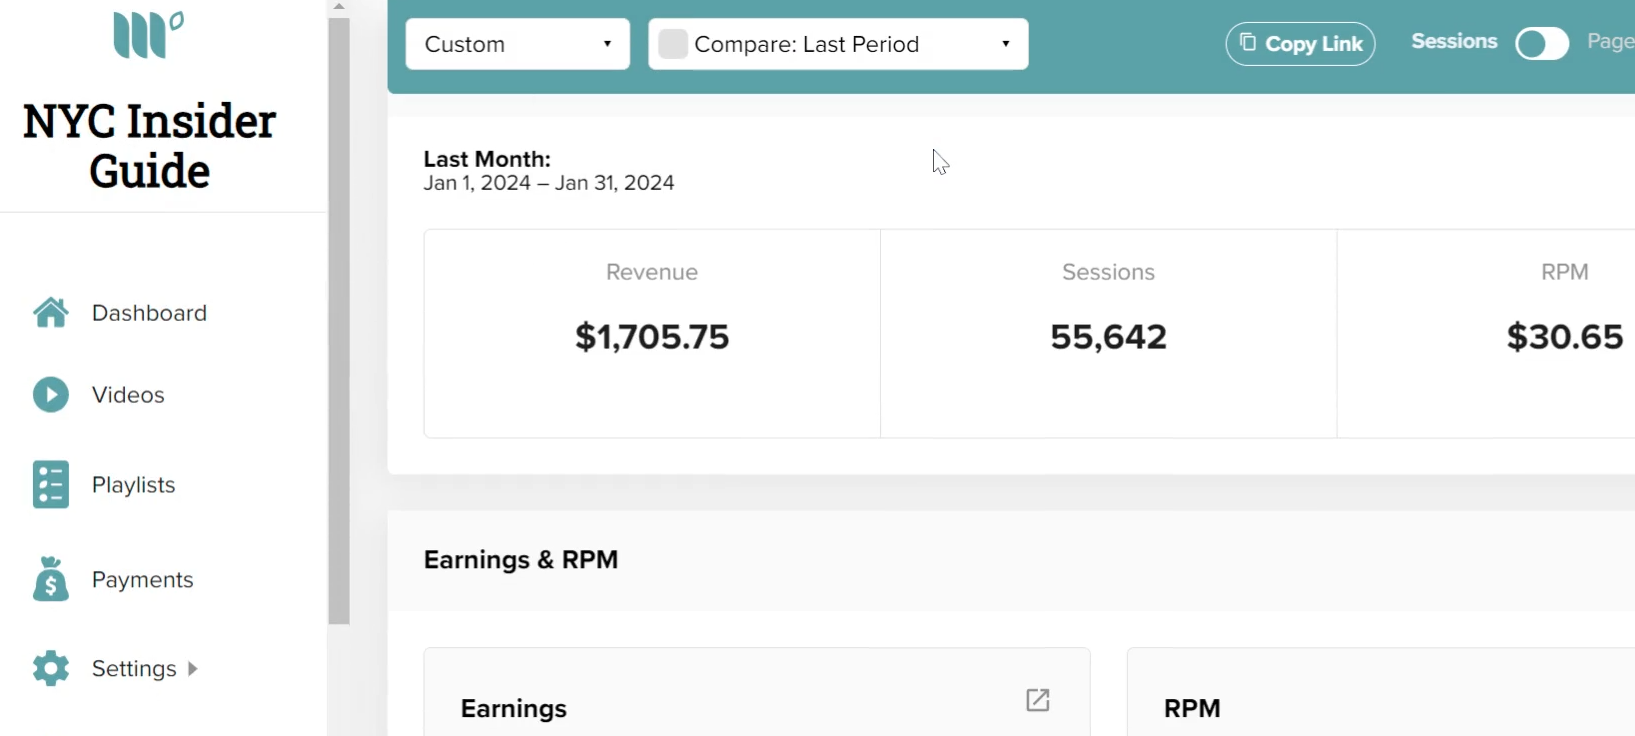
Task: Click the RPM chart card title
Action: (x=1192, y=709)
